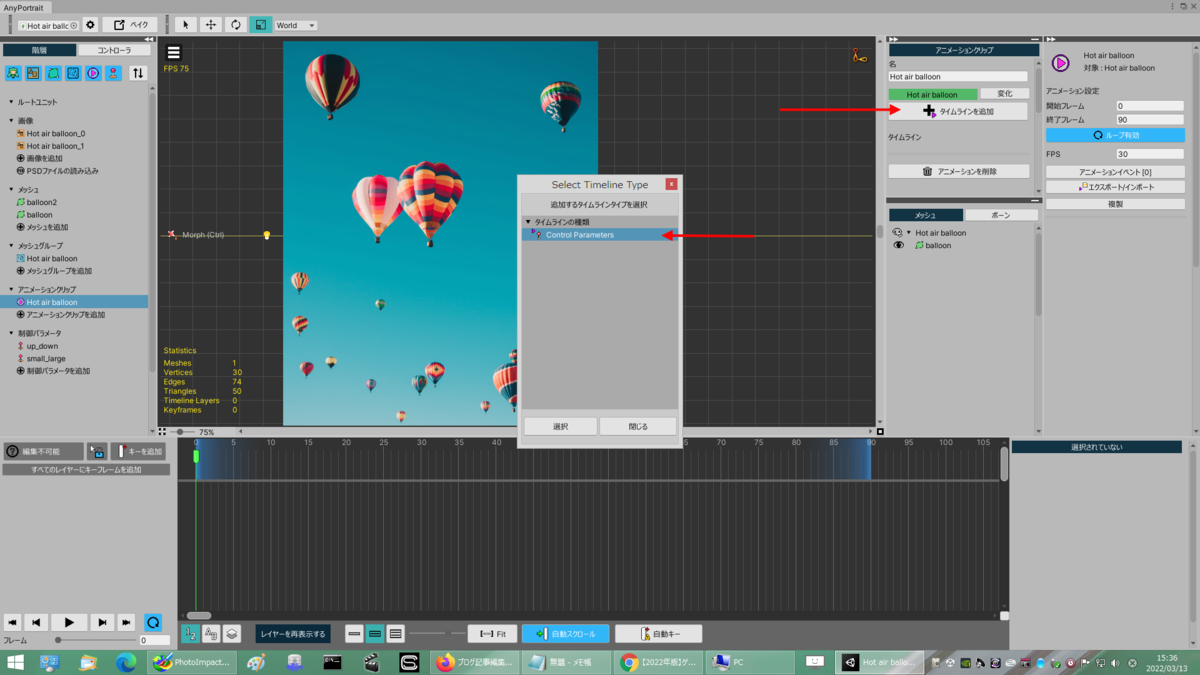Click the Mesh Group filter icon in hierarchy
Image resolution: width=1200 pixels, height=675 pixels.
73,73
